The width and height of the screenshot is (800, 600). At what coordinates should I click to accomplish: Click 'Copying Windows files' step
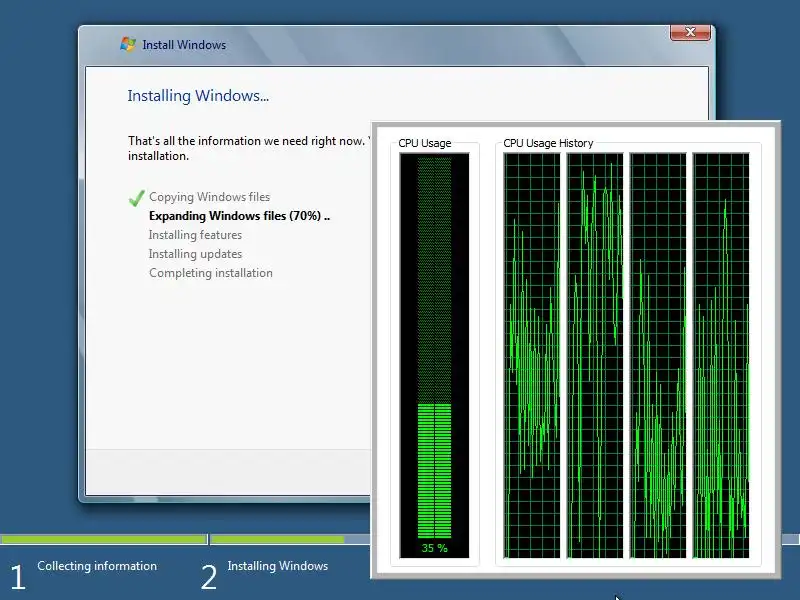209,197
